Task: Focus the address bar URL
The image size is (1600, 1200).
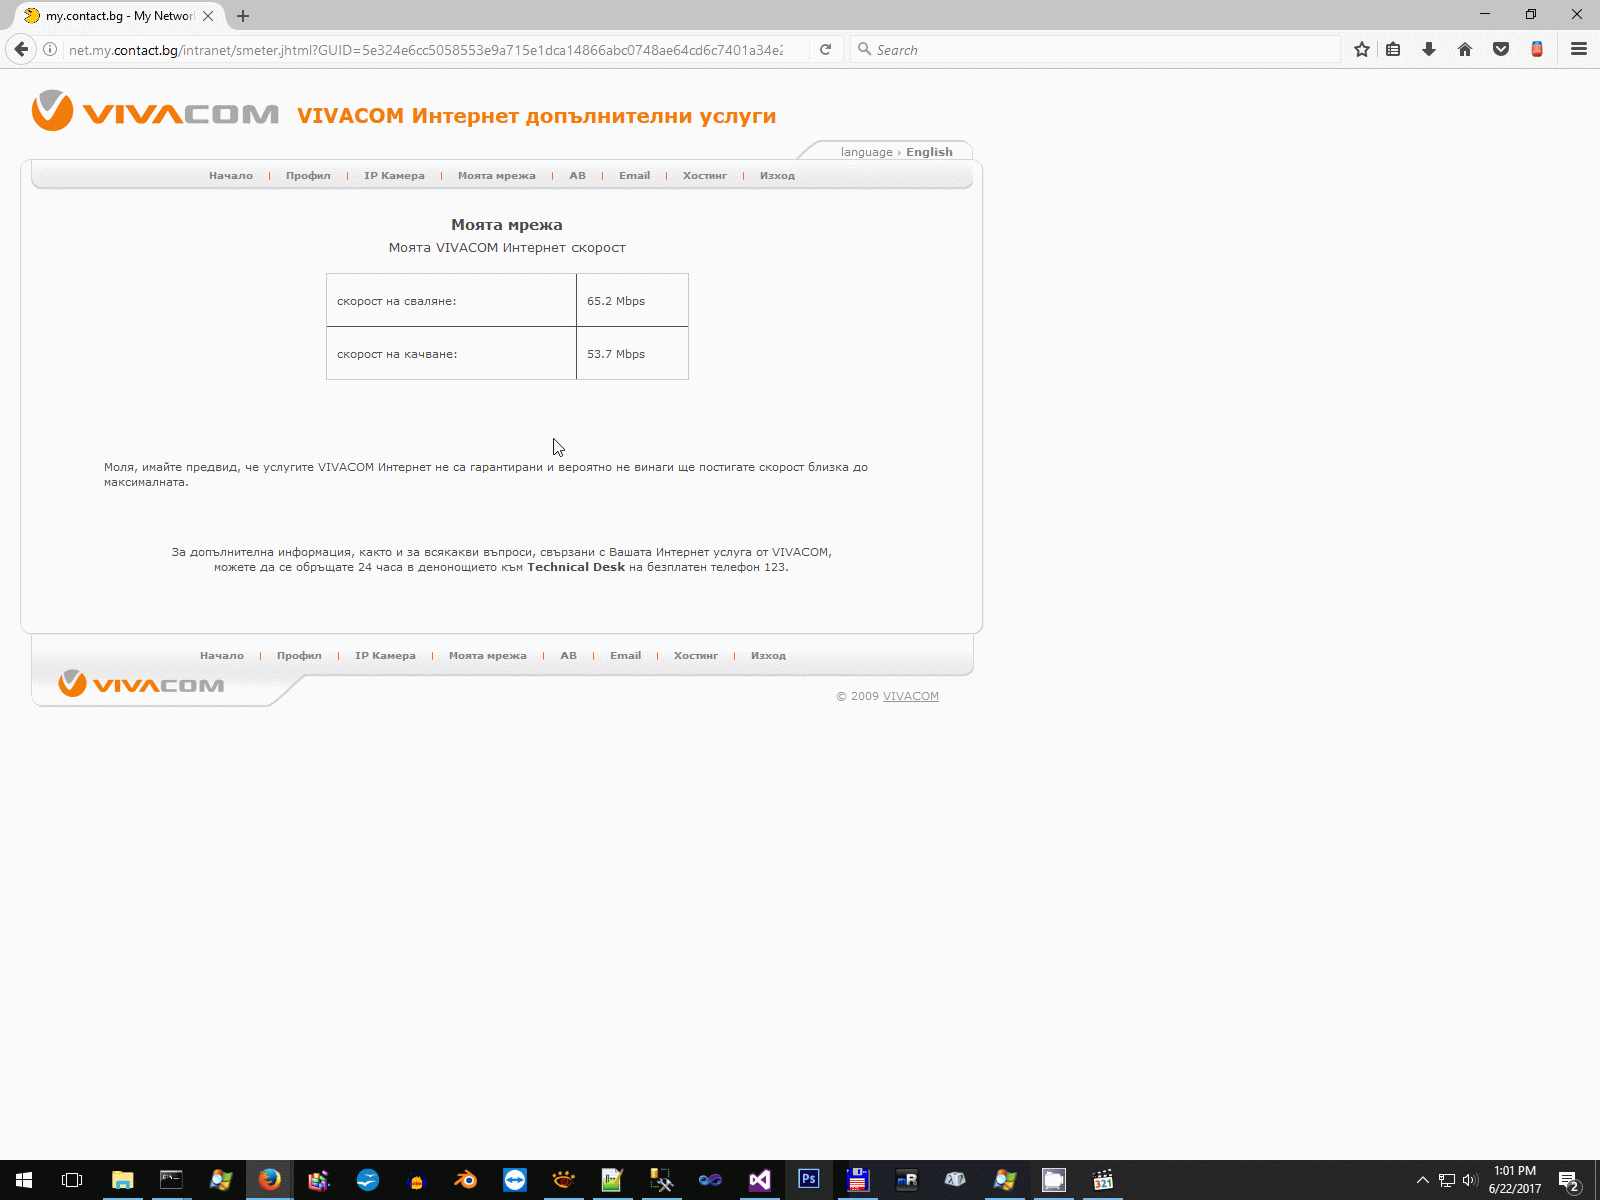Action: tap(426, 50)
